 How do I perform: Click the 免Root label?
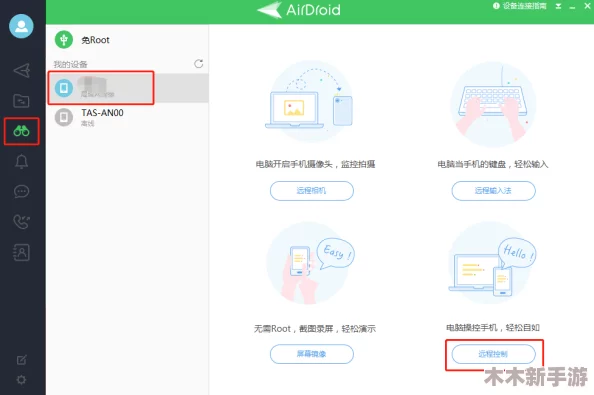(95, 40)
